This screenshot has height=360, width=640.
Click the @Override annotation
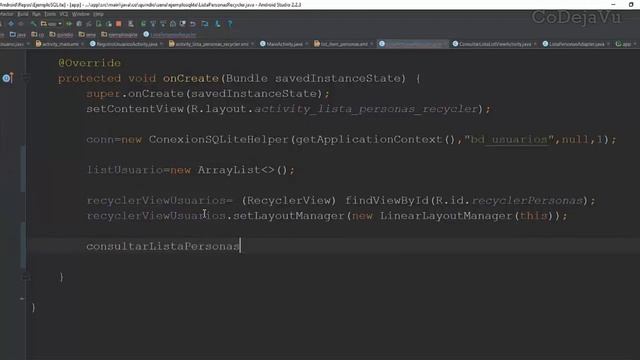coord(89,63)
